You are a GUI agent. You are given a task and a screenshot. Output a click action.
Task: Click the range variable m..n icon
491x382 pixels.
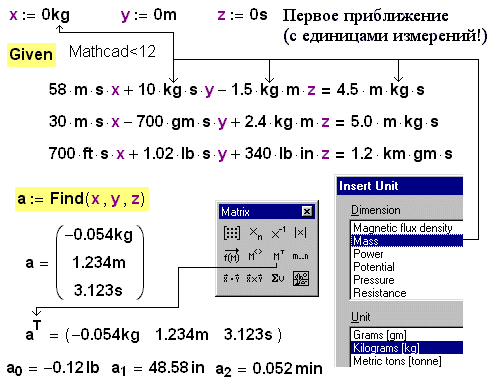pyautogui.click(x=301, y=256)
